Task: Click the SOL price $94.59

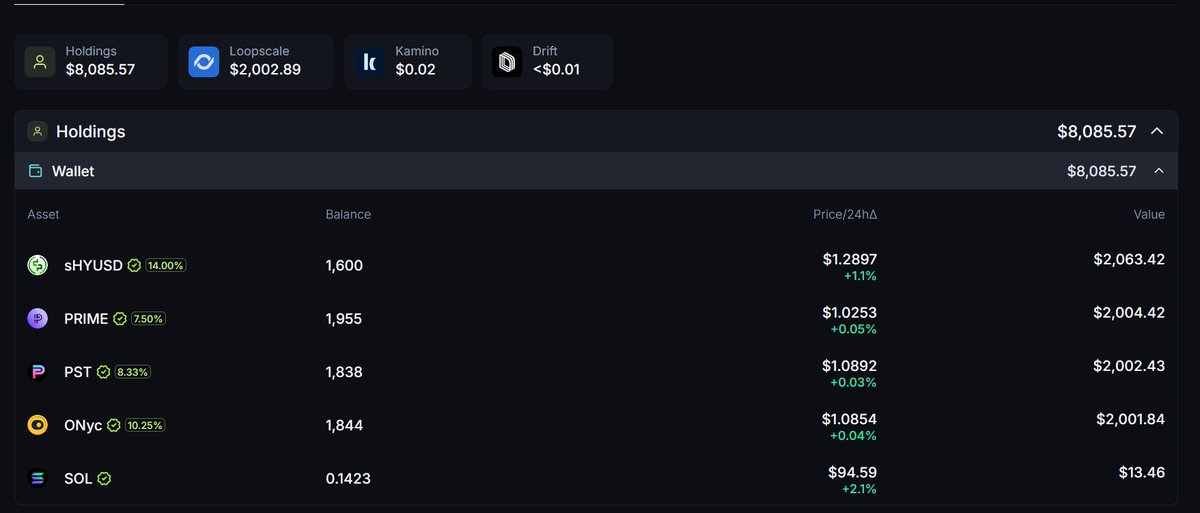Action: coord(853,472)
